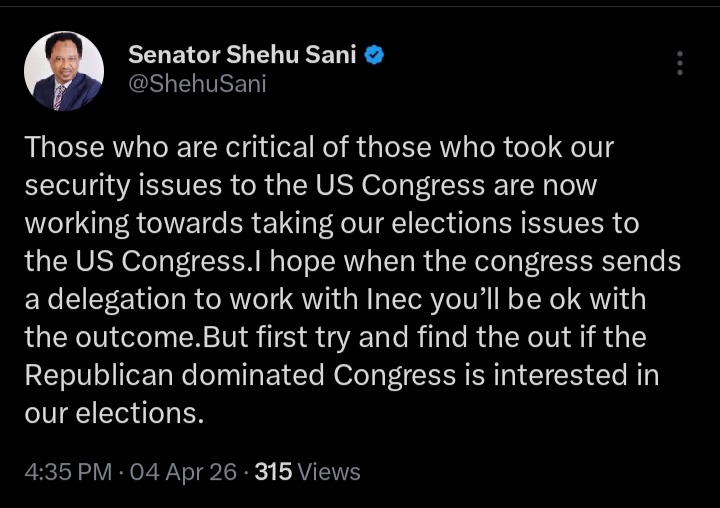Click the 315 view count number
Image resolution: width=720 pixels, height=508 pixels.
pos(272,471)
